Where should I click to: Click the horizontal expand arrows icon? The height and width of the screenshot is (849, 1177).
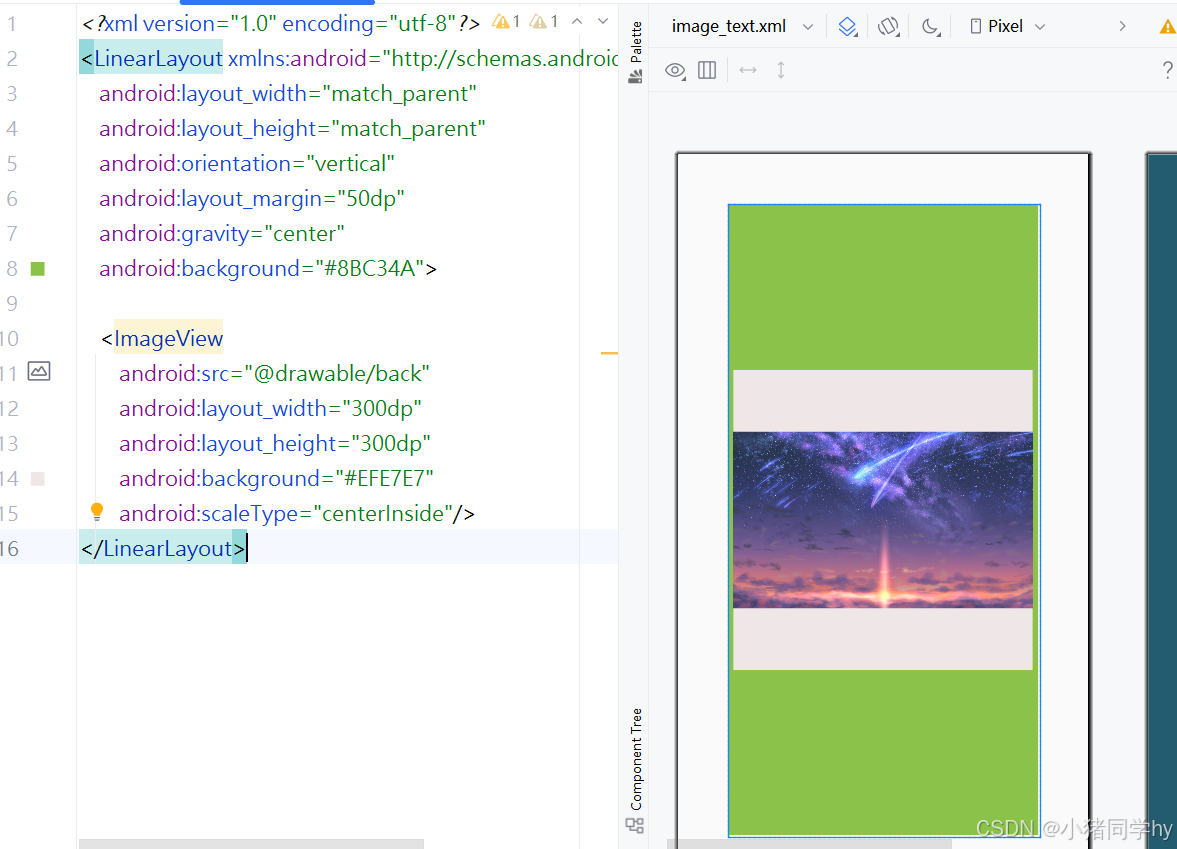pos(748,70)
